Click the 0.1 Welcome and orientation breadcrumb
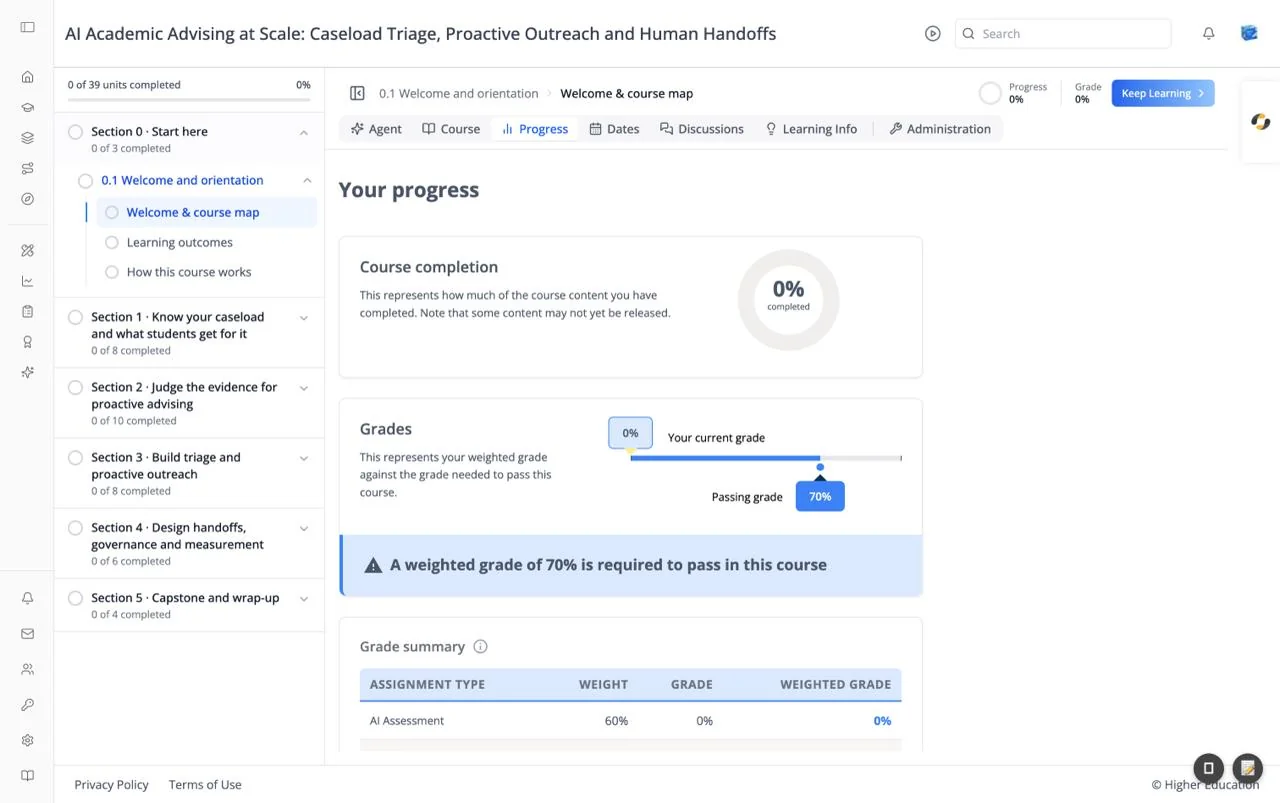Viewport: 1280px width, 803px height. (459, 93)
